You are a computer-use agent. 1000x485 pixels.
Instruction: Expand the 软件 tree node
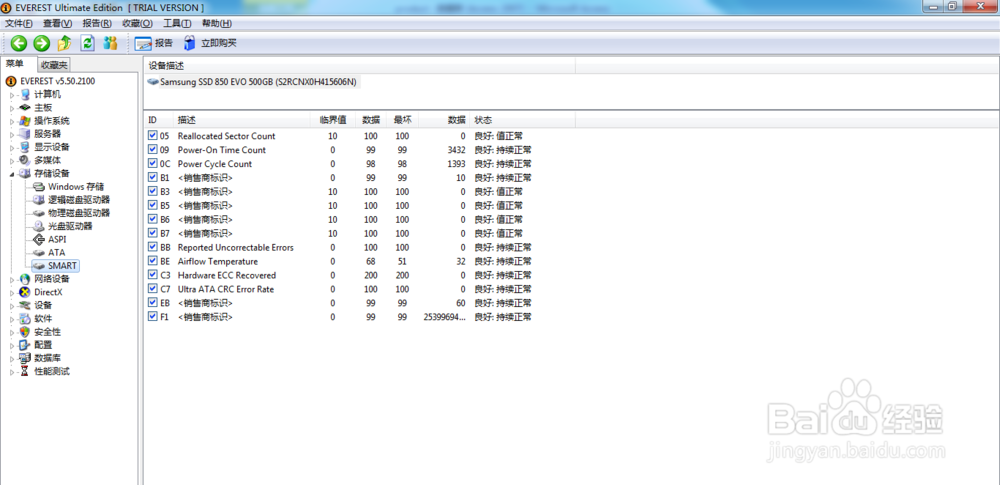pos(11,319)
